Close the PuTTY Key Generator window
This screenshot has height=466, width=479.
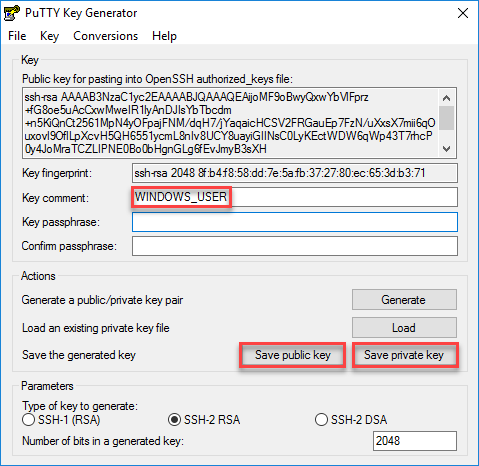click(x=463, y=13)
